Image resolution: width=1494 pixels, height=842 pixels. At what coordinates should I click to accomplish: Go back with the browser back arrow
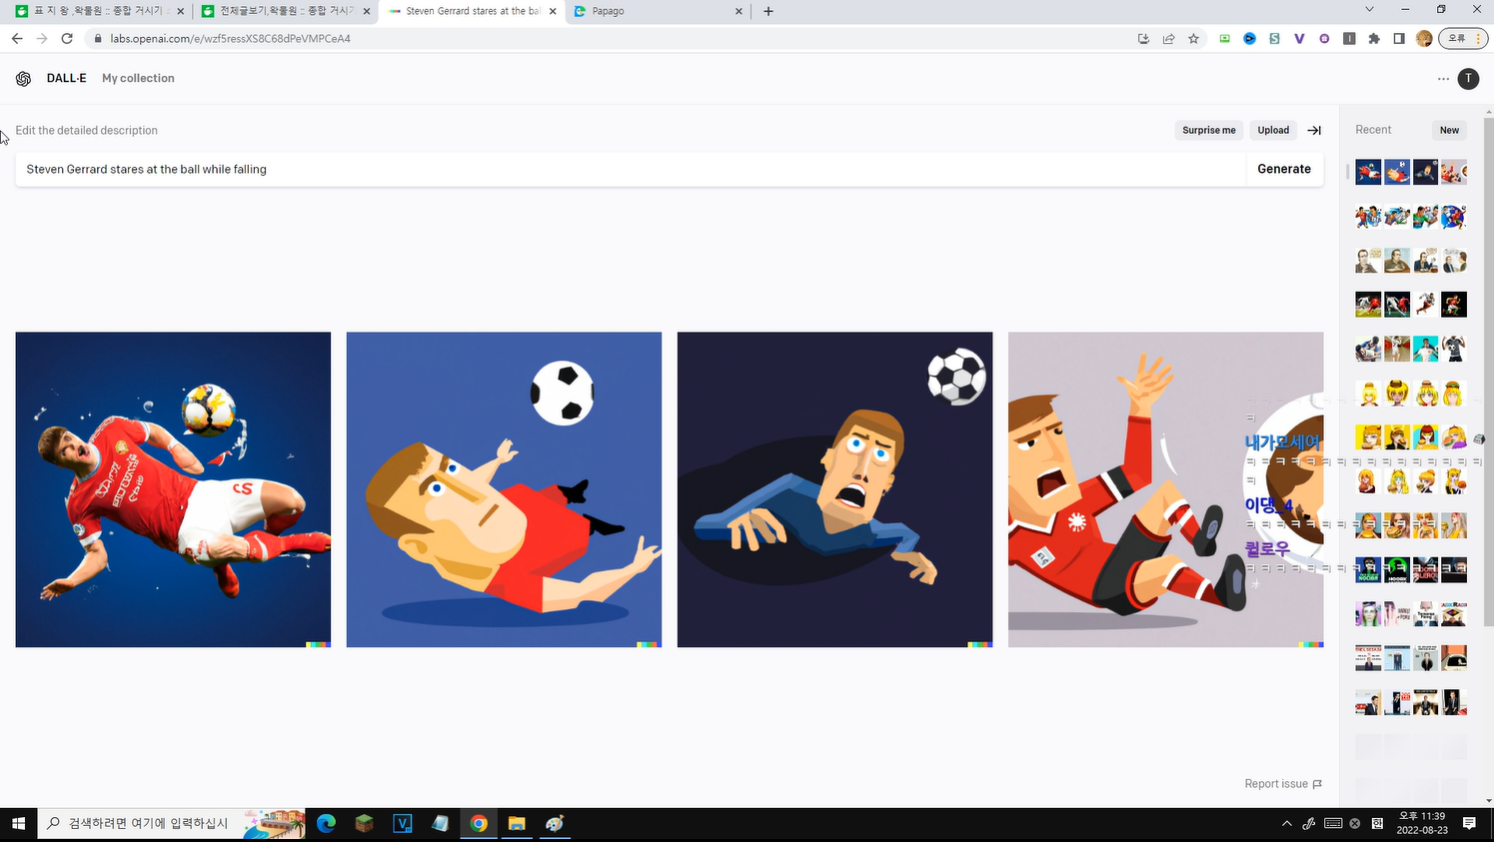pos(17,38)
